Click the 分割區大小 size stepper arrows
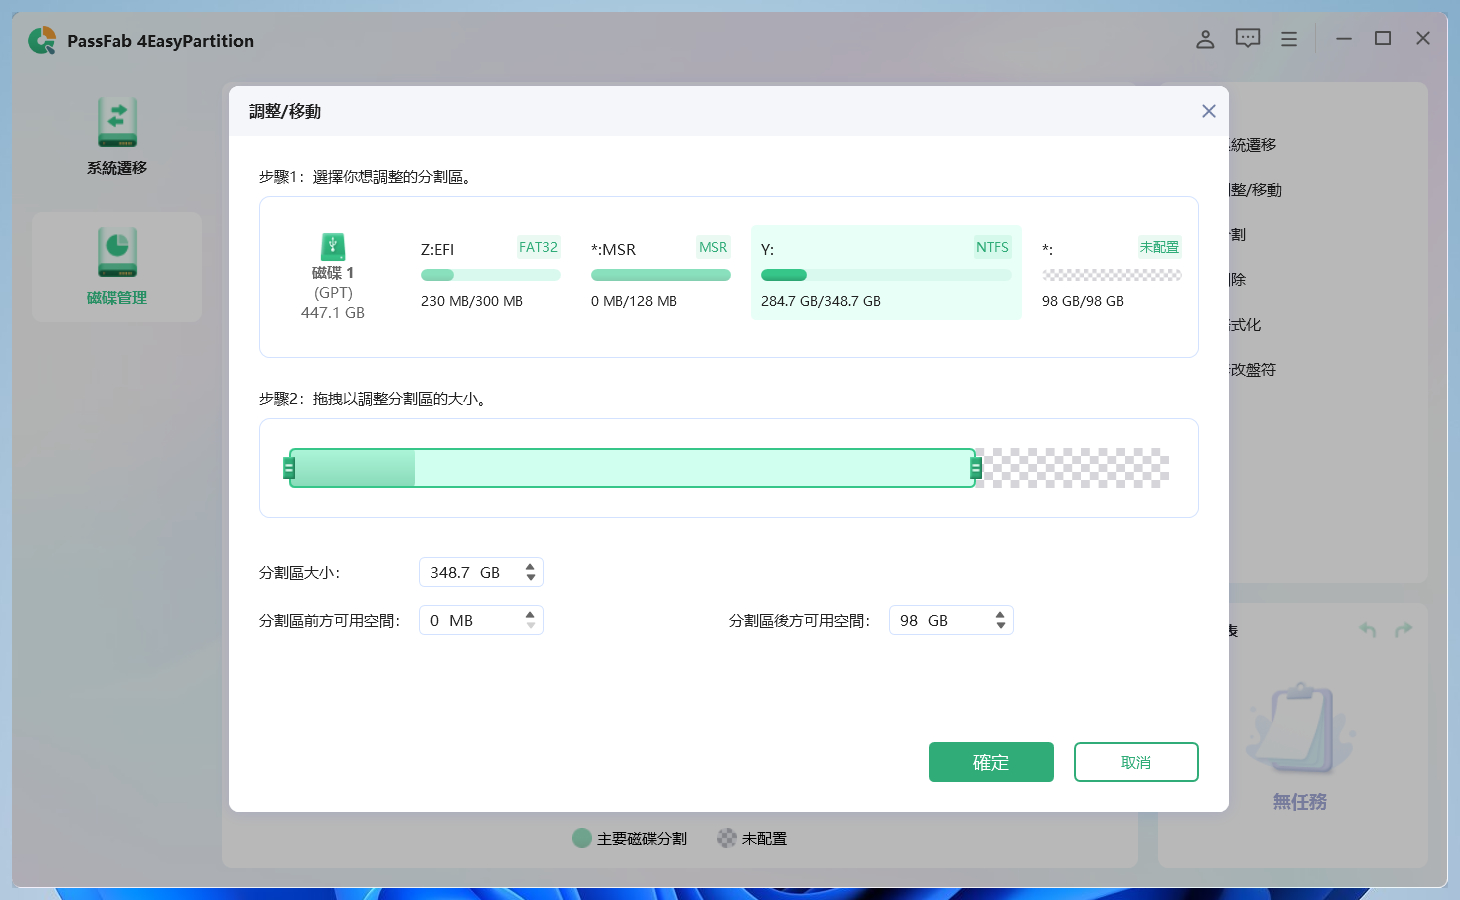1460x900 pixels. [530, 572]
